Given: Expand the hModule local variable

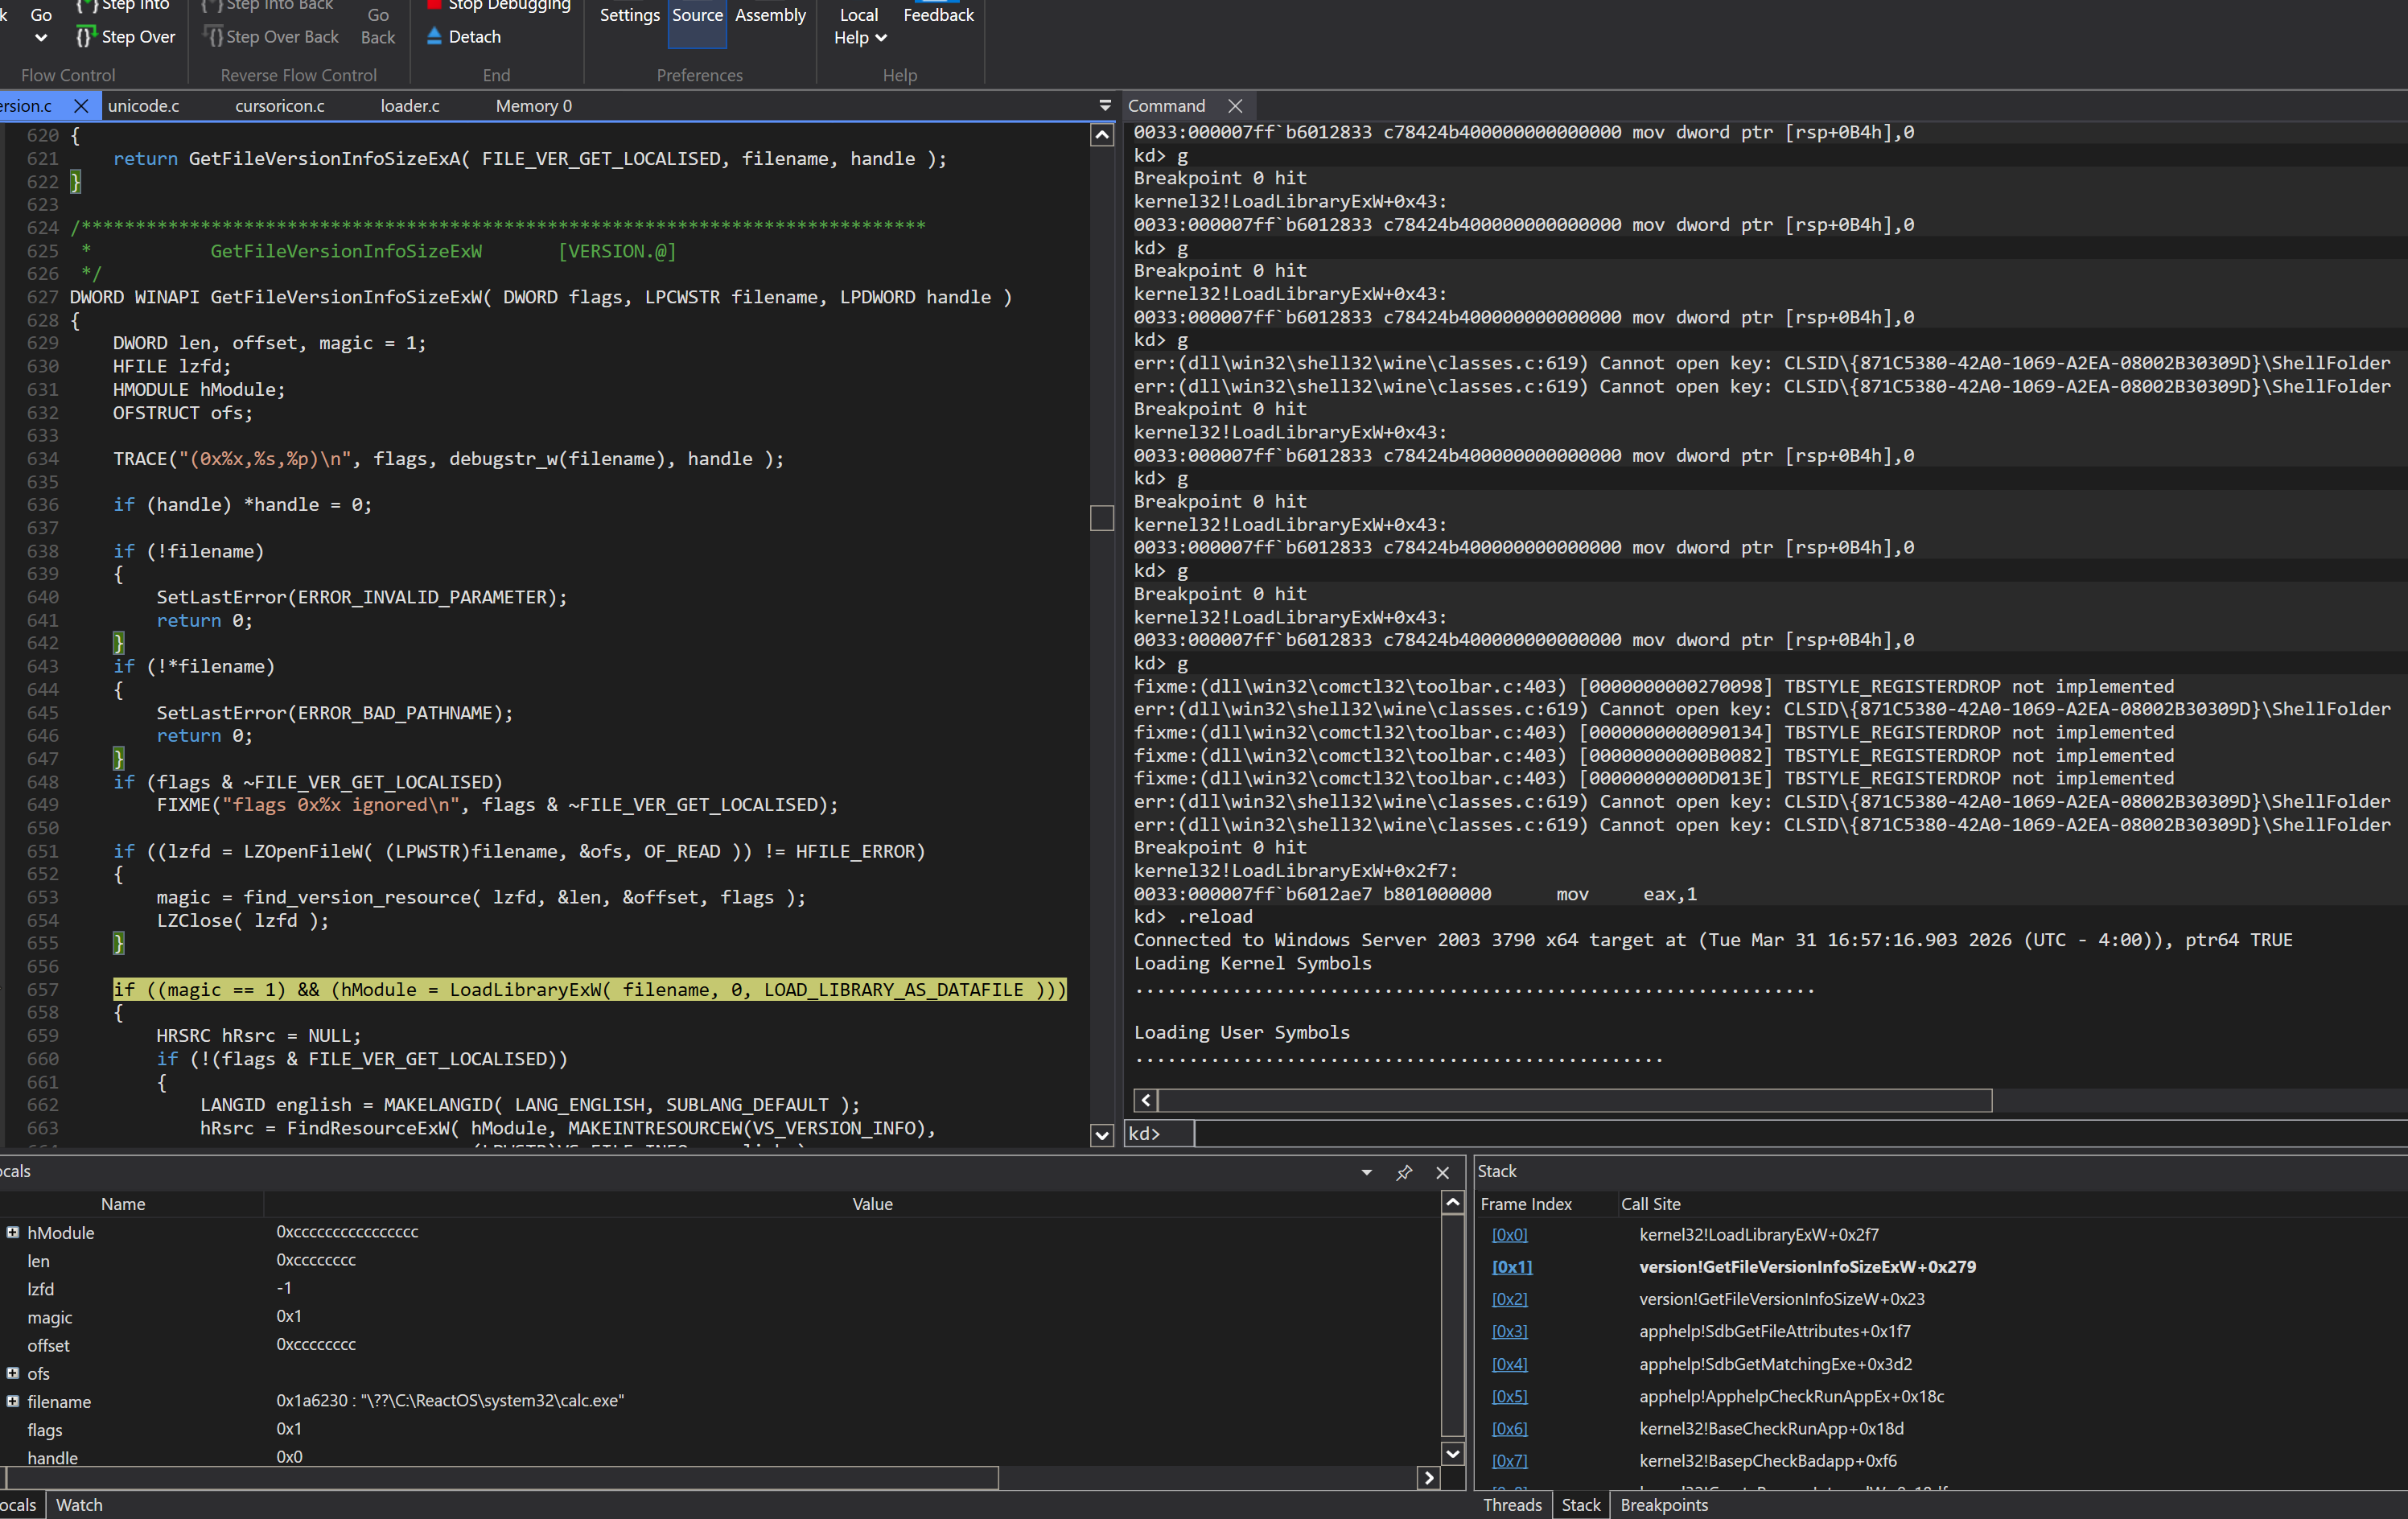Looking at the screenshot, I should point(12,1232).
